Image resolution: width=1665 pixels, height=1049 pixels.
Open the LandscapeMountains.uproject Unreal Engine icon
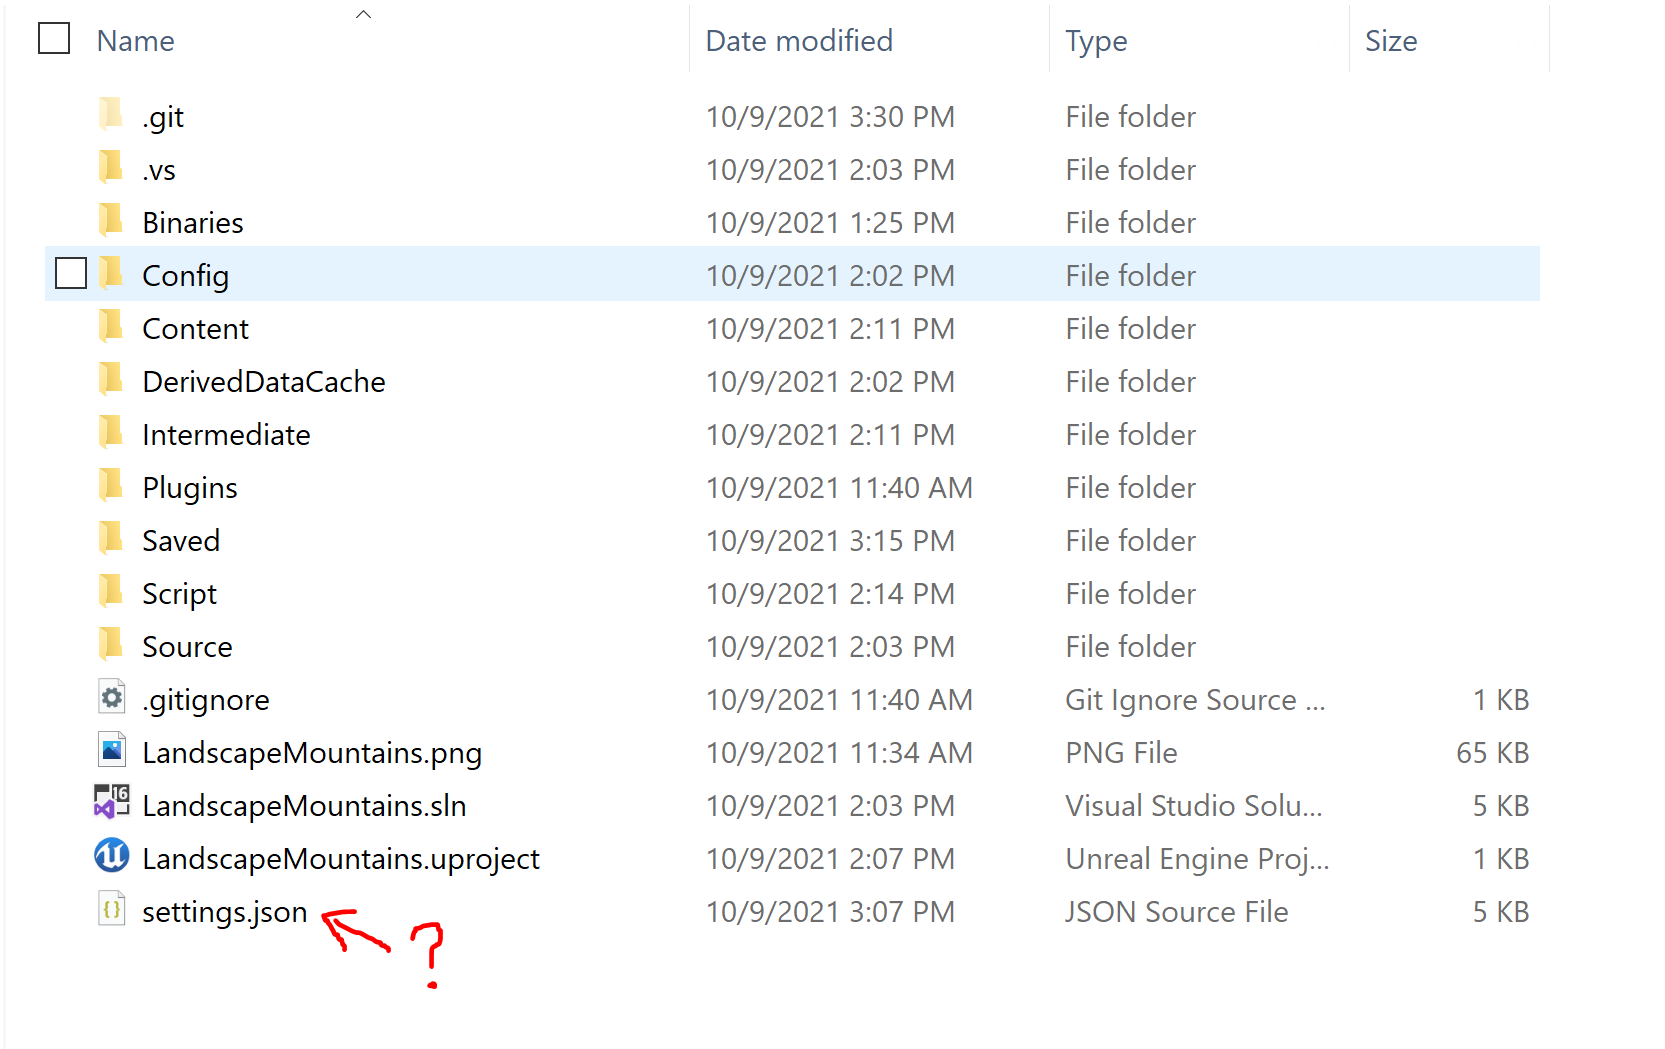click(x=112, y=858)
